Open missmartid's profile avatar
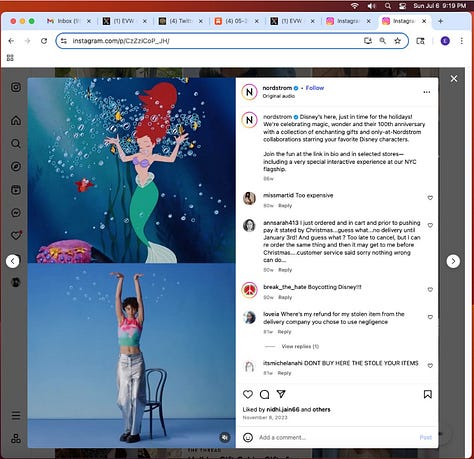Image resolution: width=474 pixels, height=459 pixels. [249, 198]
